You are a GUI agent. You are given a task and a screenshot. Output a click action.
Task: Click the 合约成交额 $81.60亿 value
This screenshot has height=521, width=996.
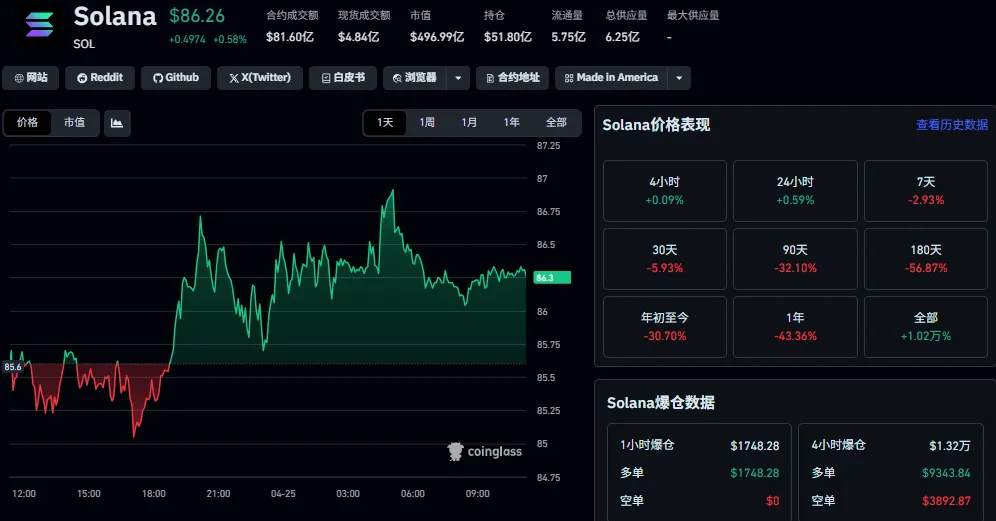point(290,37)
